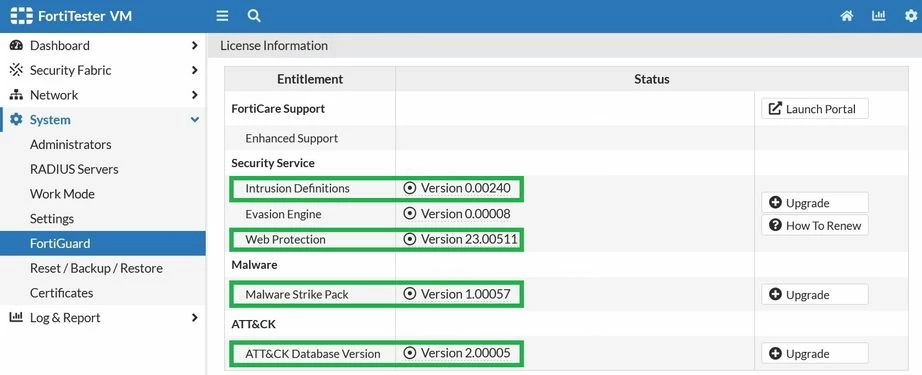
Task: Click the Network topology icon
Action: point(16,95)
